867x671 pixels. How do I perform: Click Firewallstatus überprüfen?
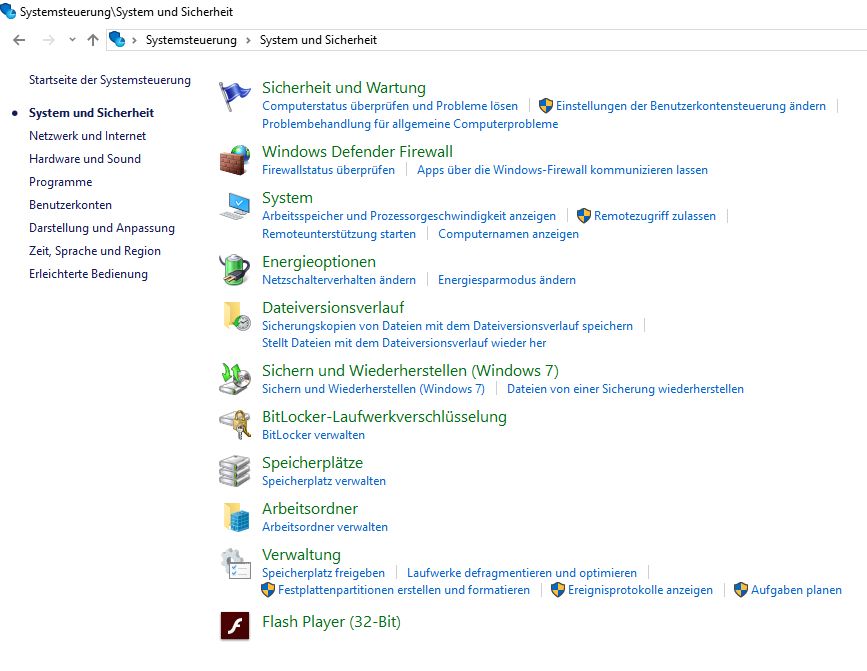coord(328,170)
